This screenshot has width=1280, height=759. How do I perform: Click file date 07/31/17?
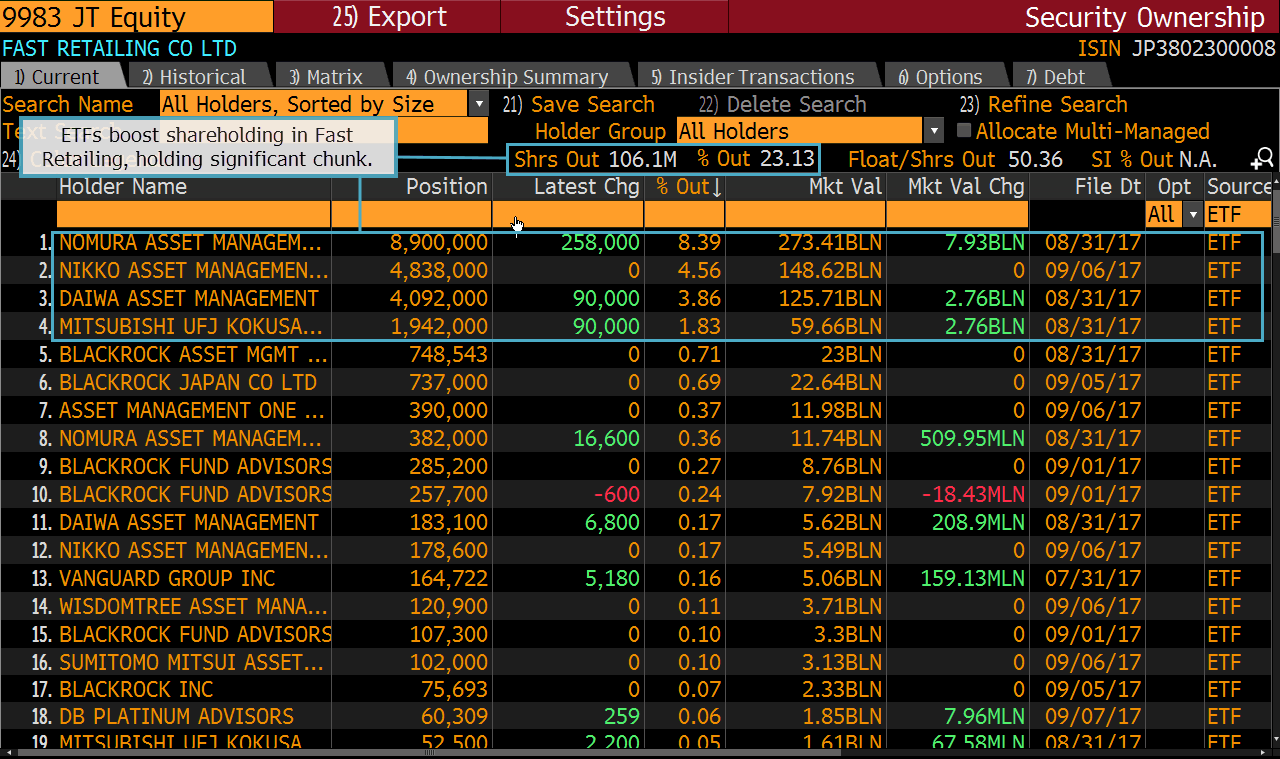(1093, 578)
